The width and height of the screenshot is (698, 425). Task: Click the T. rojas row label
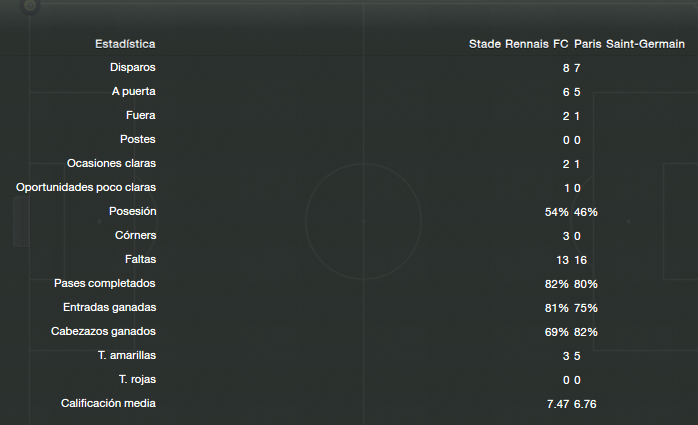click(x=137, y=380)
